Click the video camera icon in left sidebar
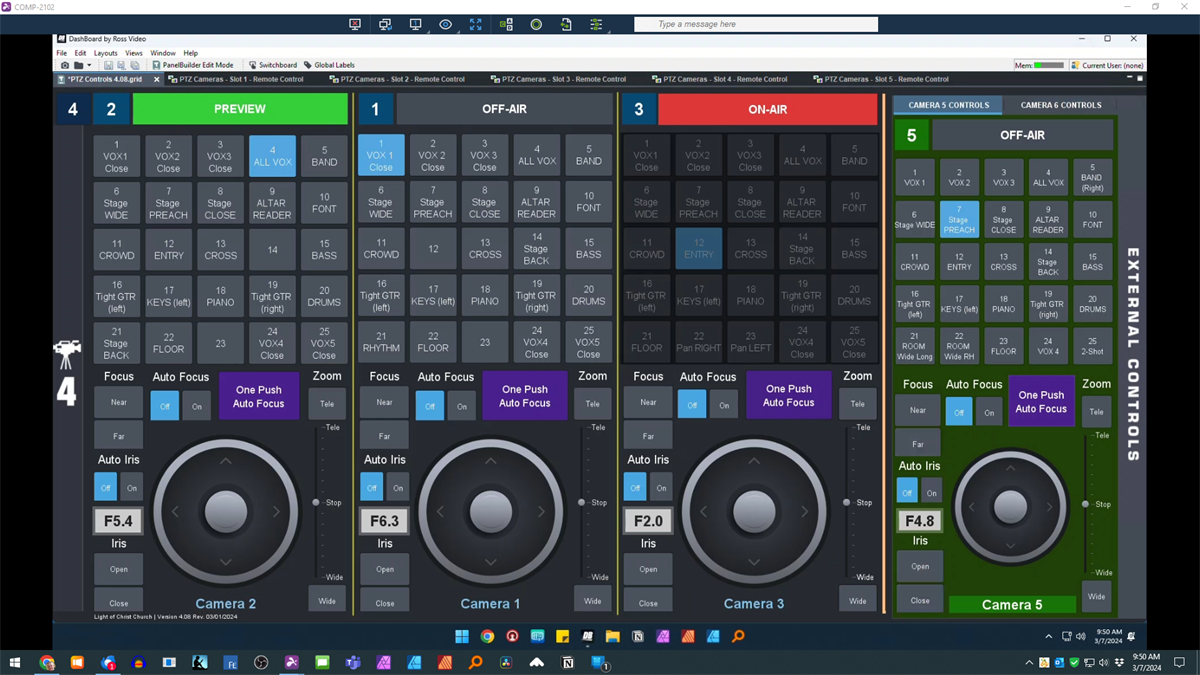The height and width of the screenshot is (675, 1200). (x=66, y=354)
